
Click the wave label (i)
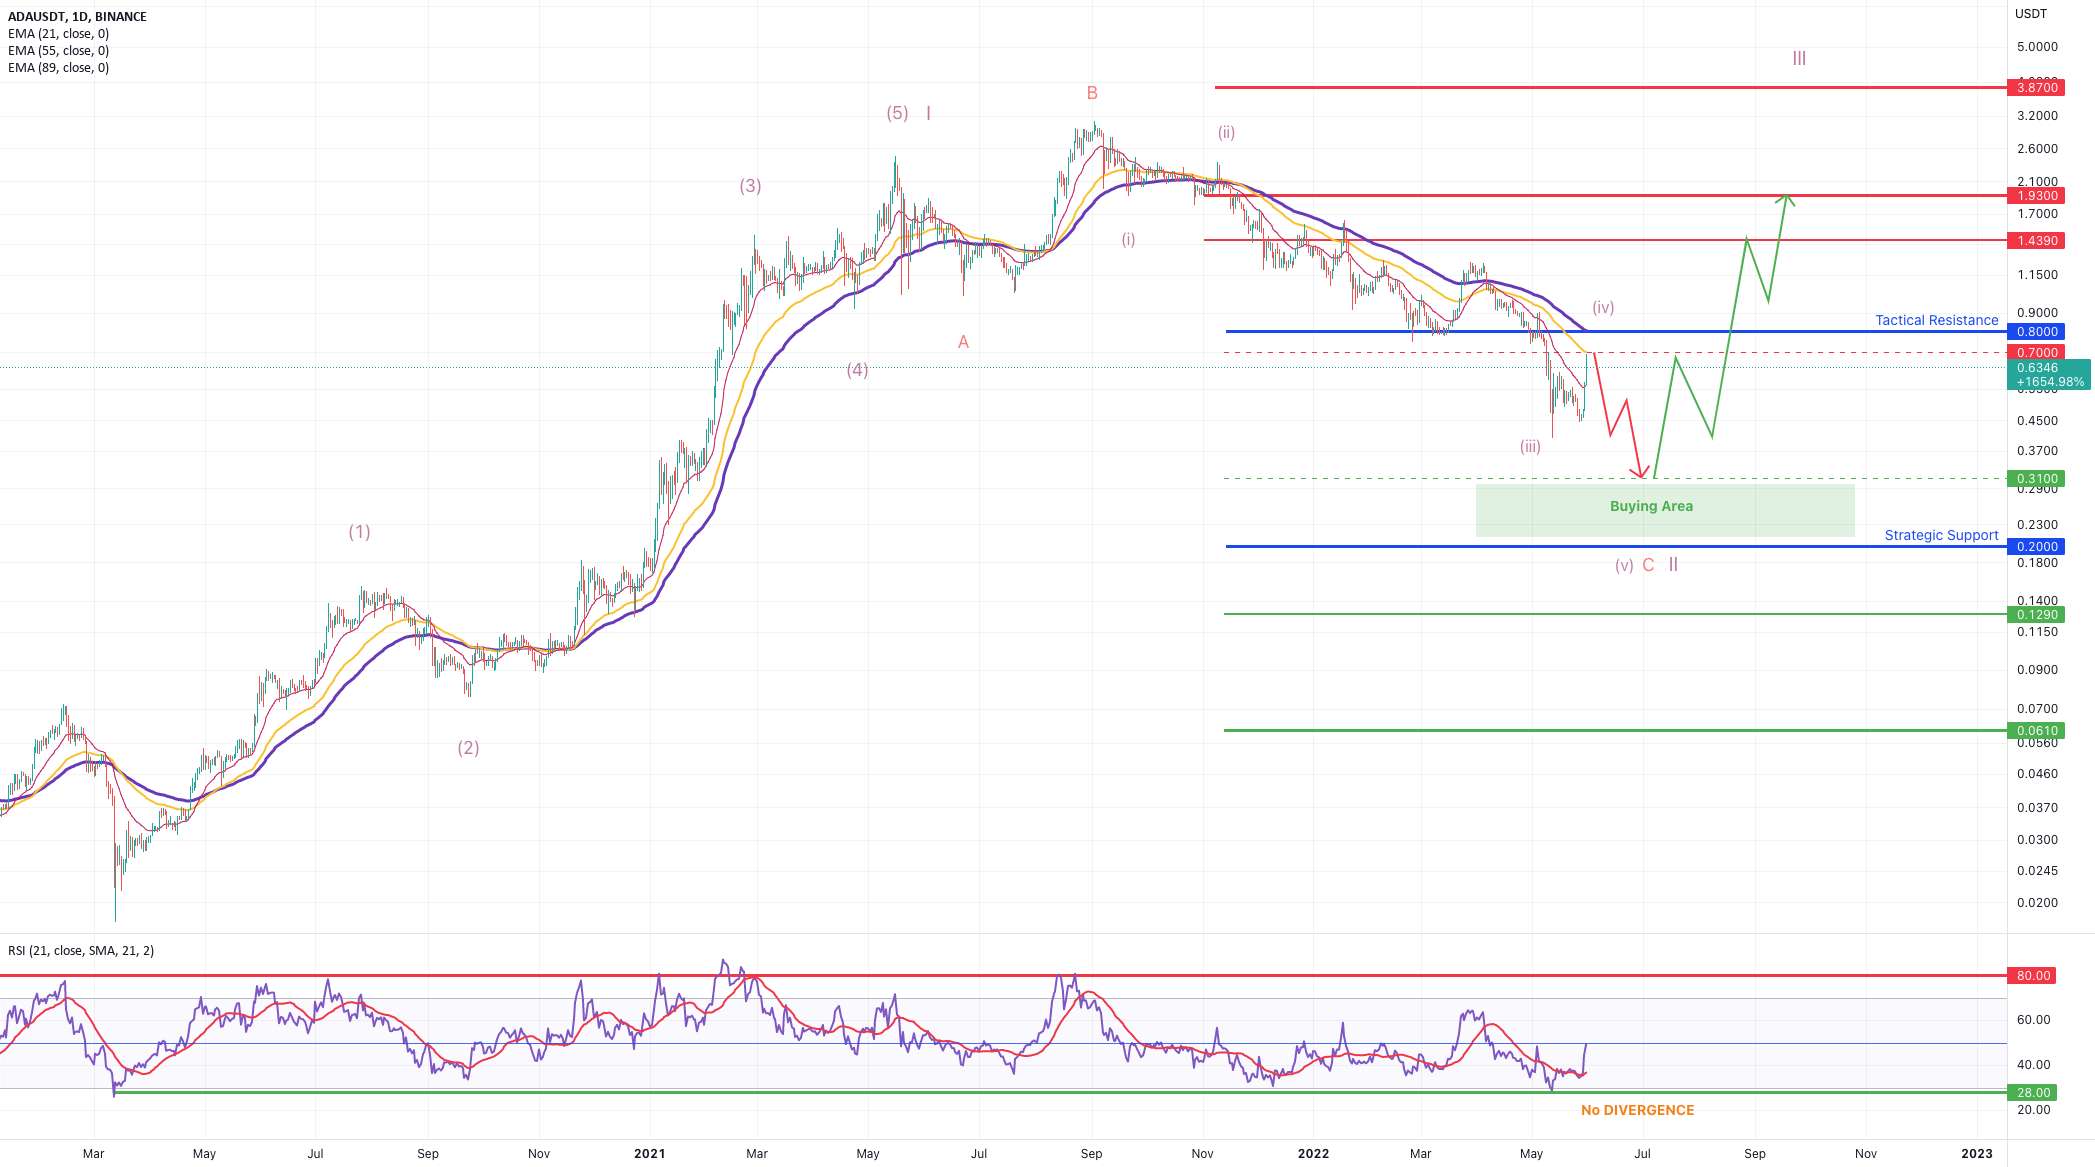[x=1128, y=240]
